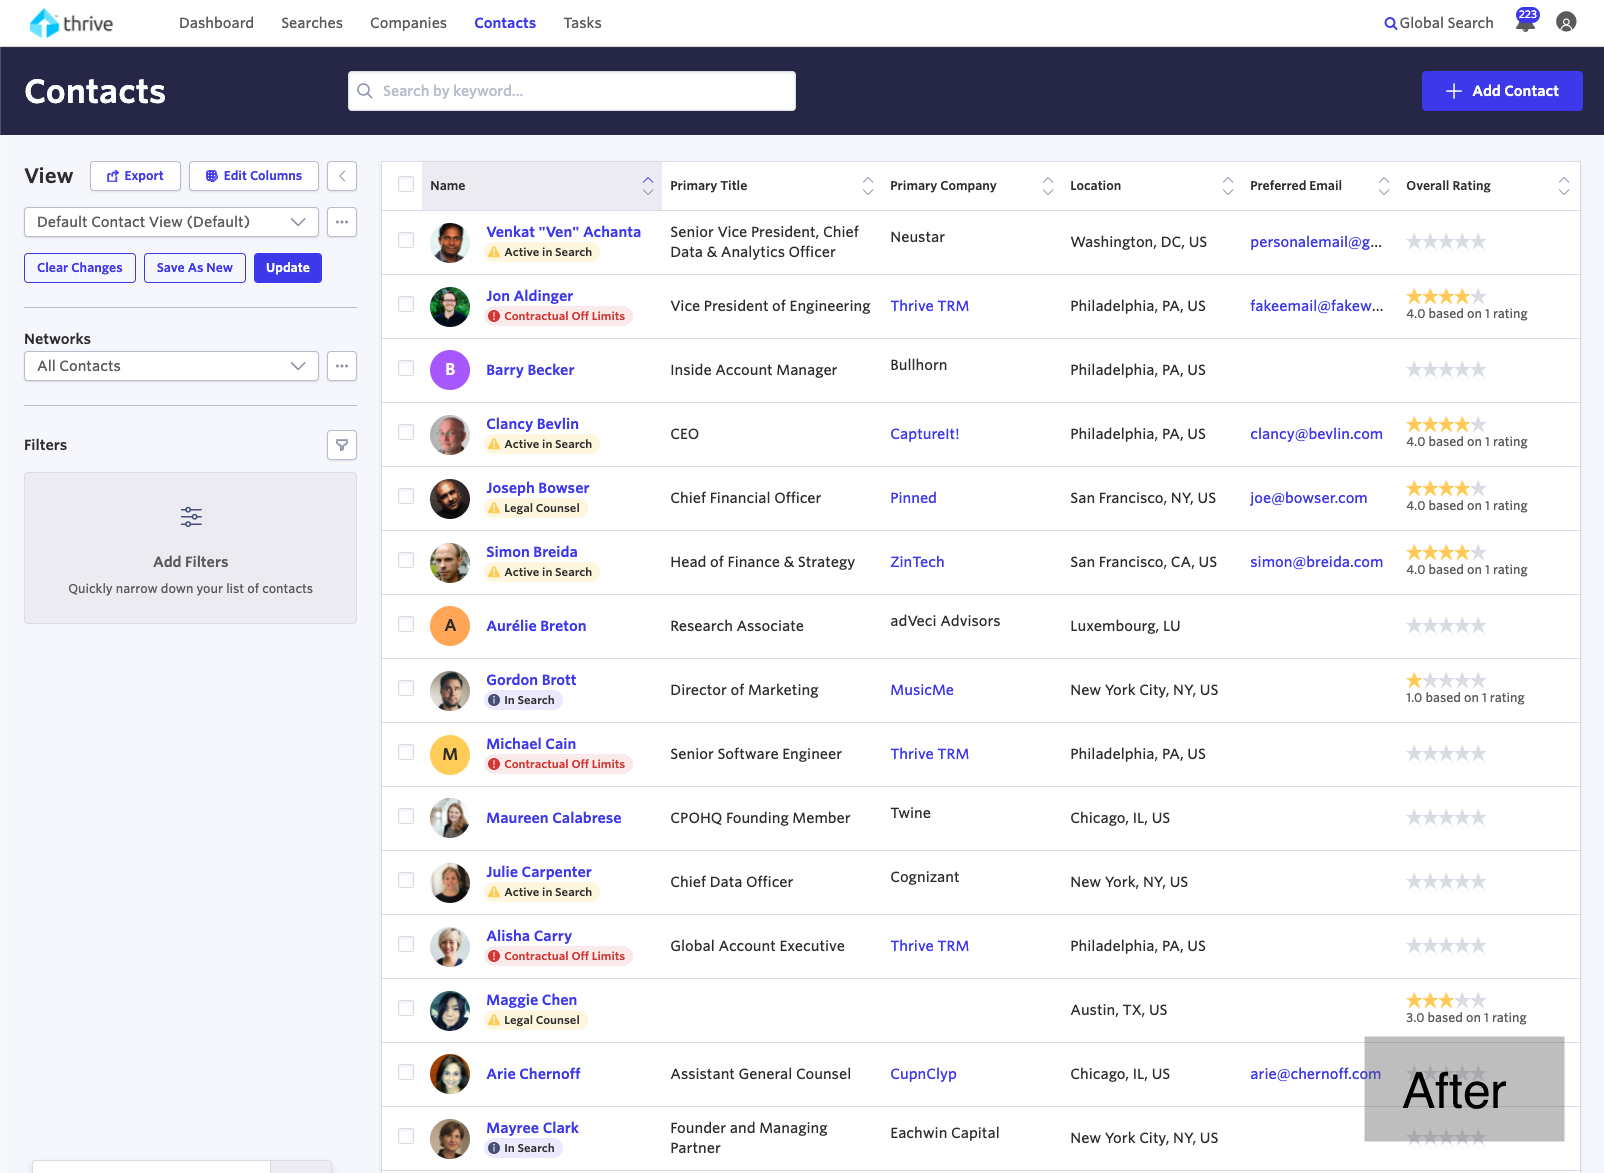Open simon@breida.com email link
Viewport: 1604px width, 1173px height.
click(1316, 562)
